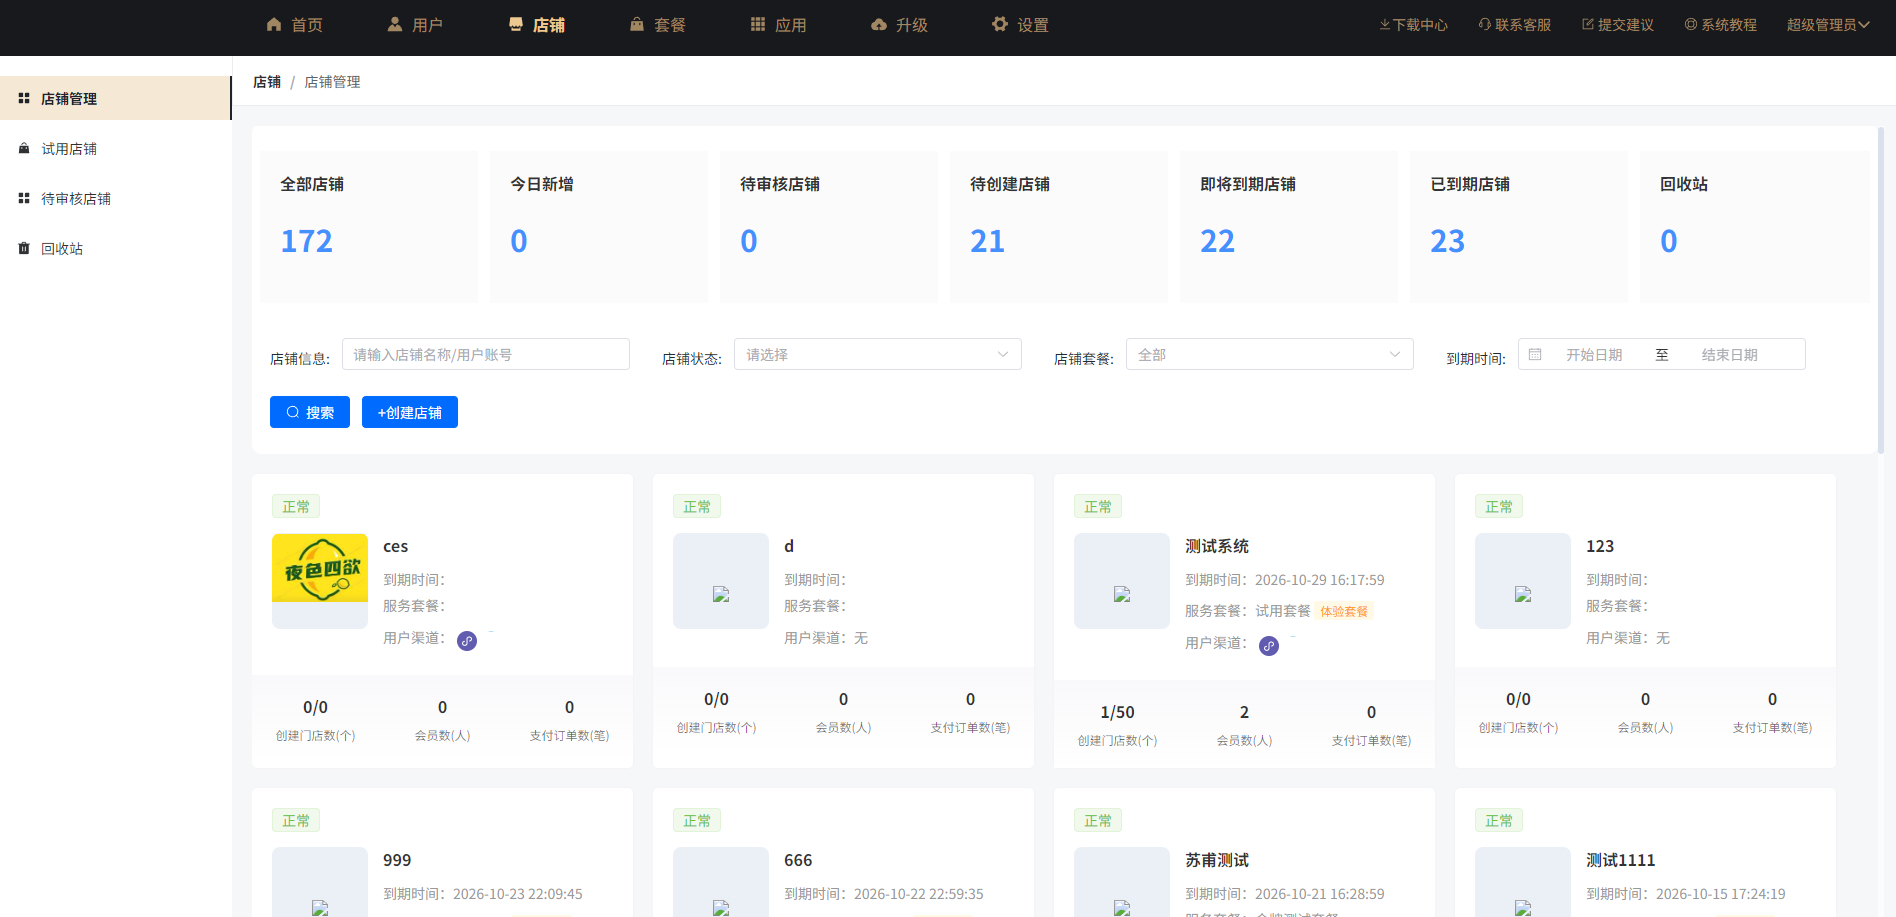
Task: Open settings via the 设置 gear icon
Action: pyautogui.click(x=998, y=23)
